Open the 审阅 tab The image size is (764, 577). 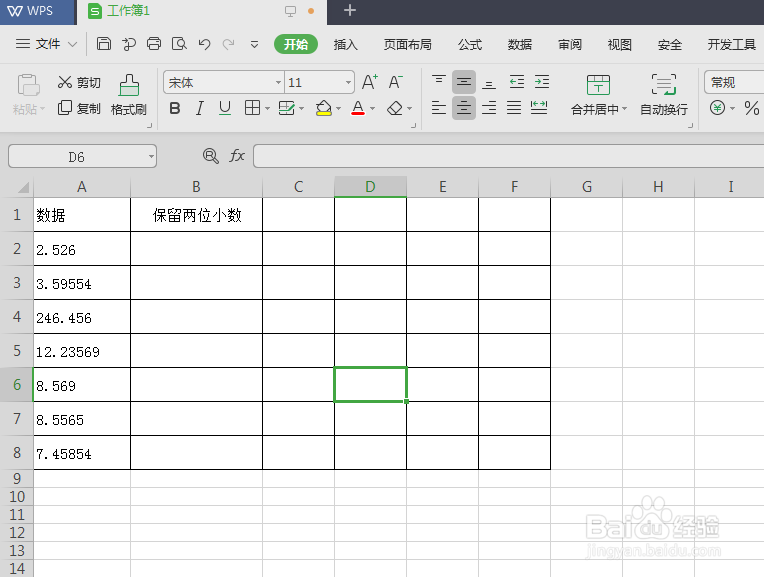570,44
